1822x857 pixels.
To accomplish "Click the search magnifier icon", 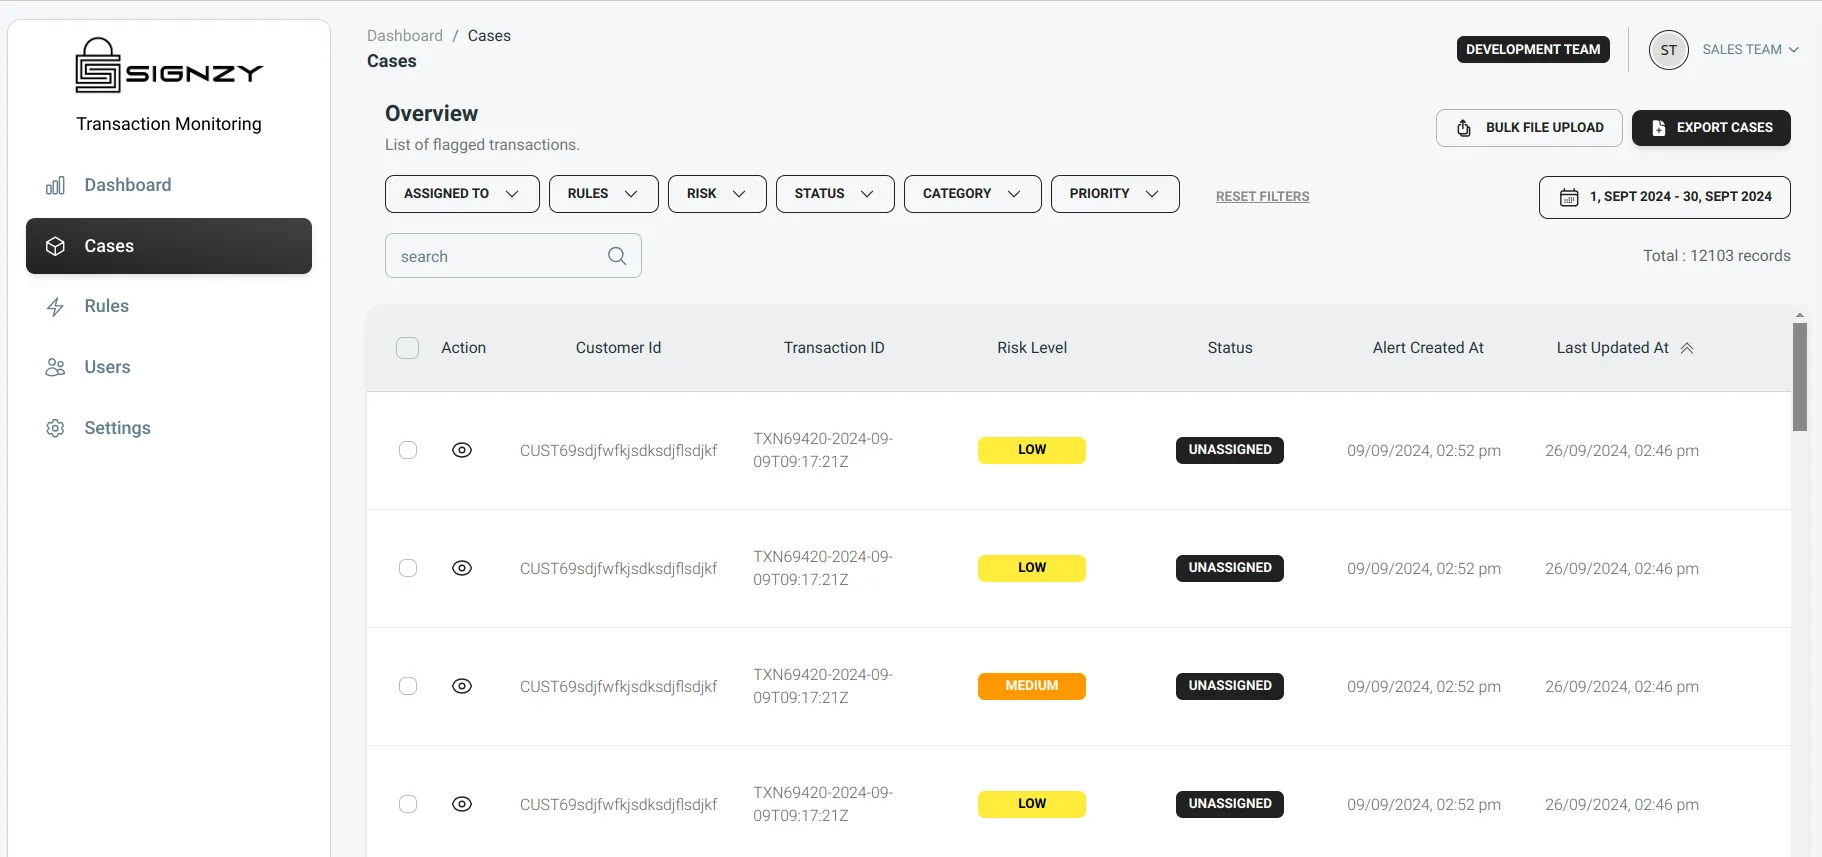I will click(617, 256).
